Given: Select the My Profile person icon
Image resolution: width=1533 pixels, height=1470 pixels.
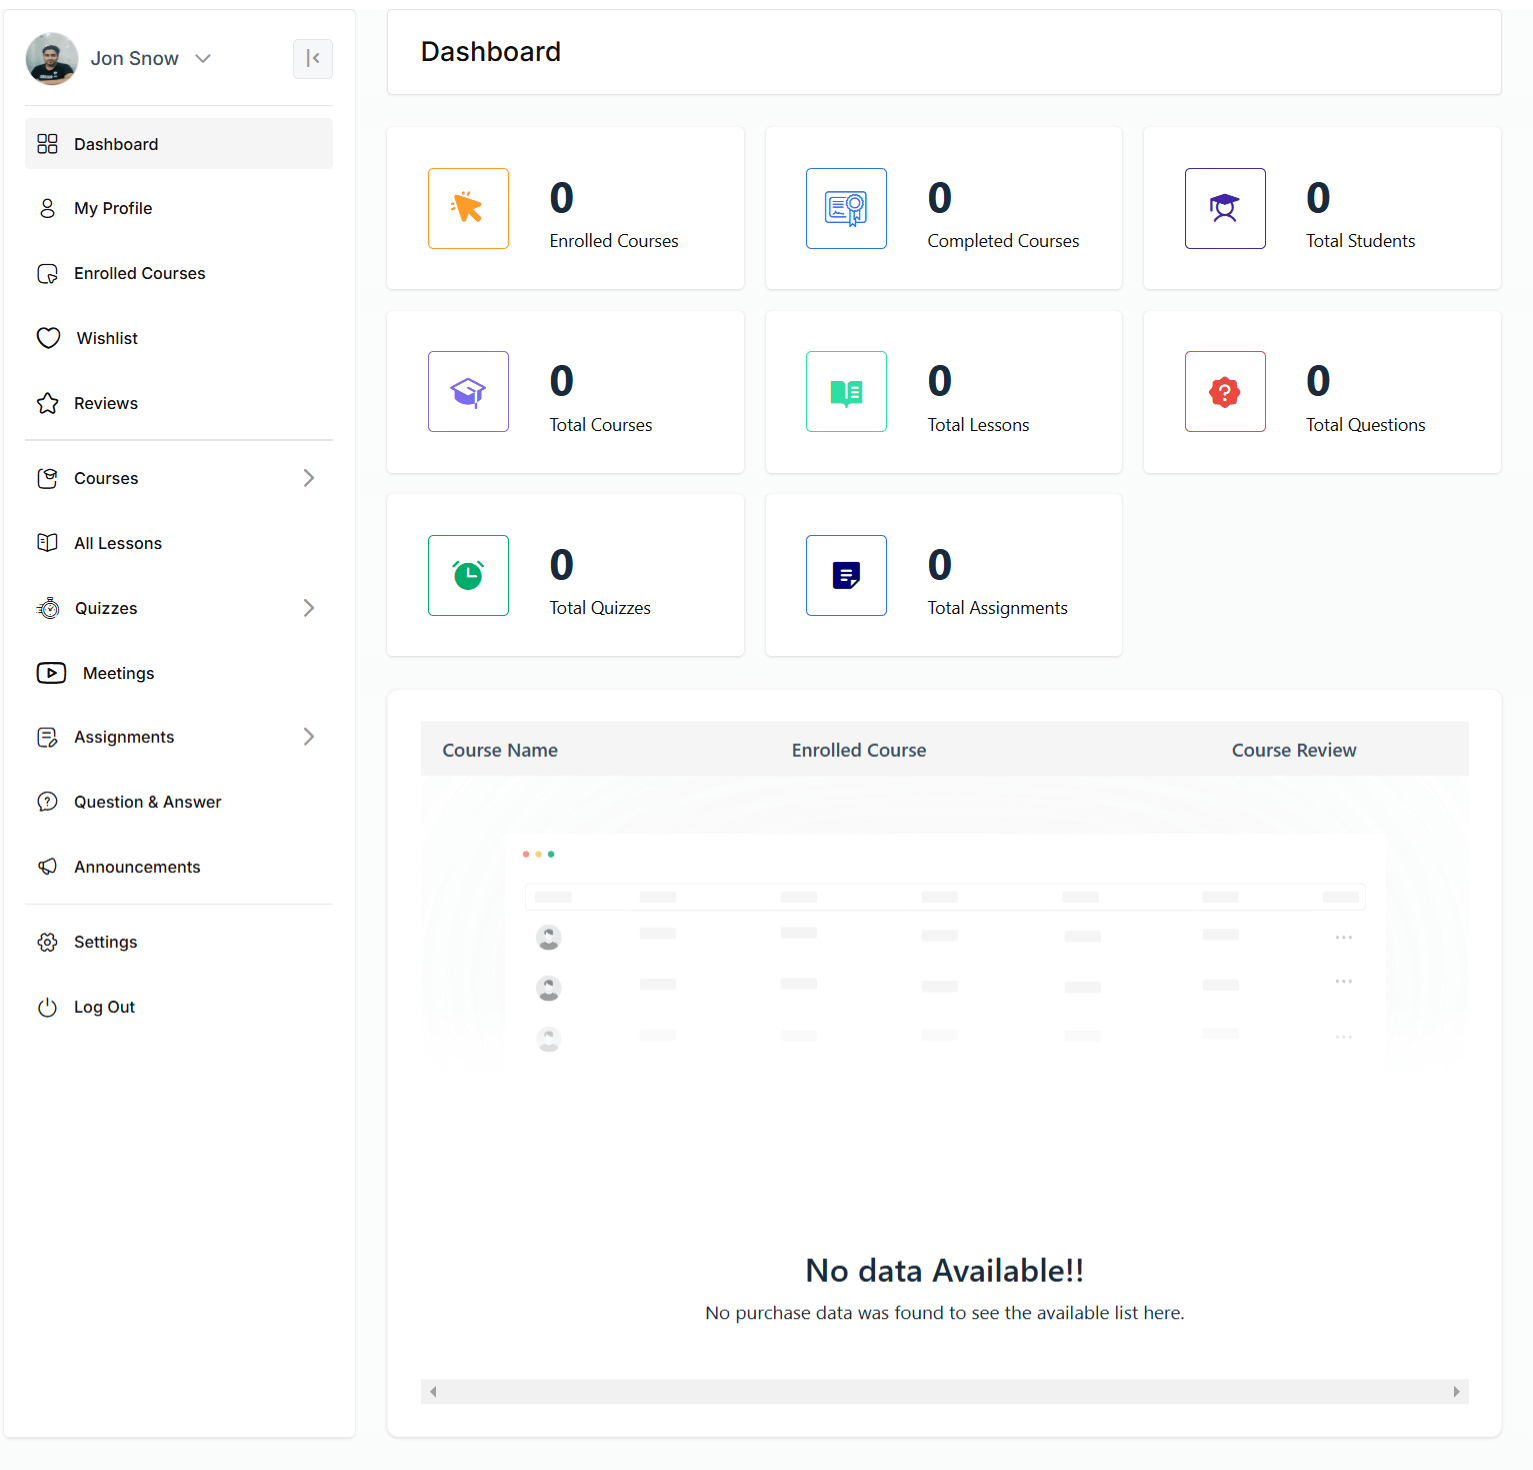Looking at the screenshot, I should tap(48, 208).
